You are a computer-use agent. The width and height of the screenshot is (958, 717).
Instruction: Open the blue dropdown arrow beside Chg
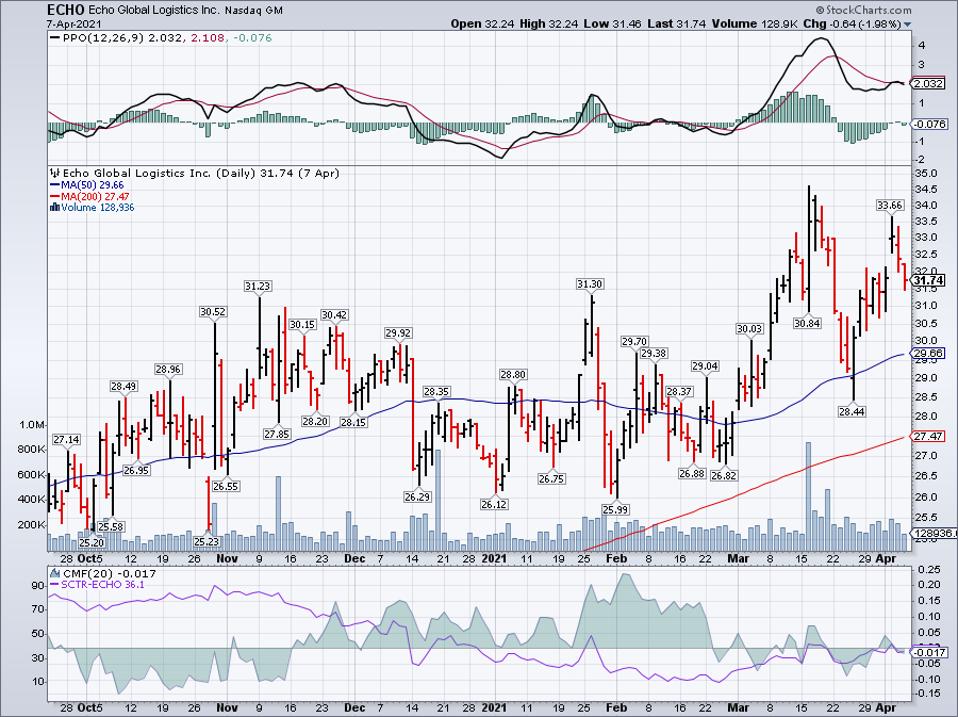coord(907,24)
